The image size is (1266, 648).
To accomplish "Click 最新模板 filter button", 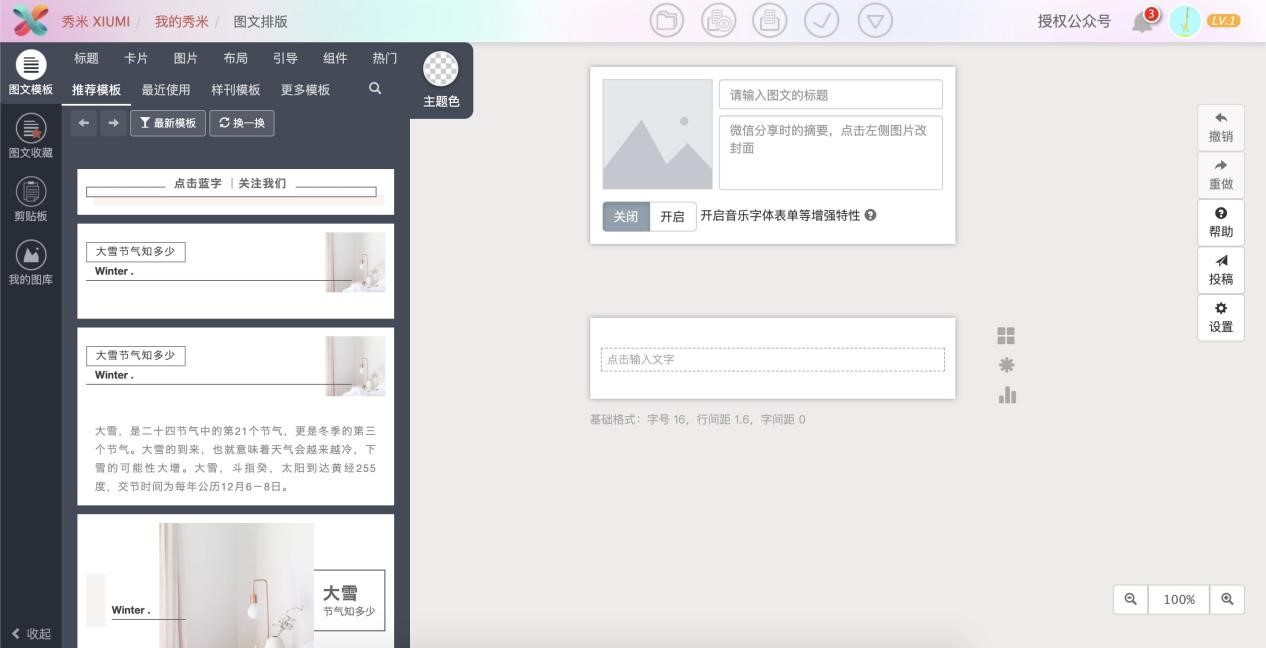I will 168,123.
